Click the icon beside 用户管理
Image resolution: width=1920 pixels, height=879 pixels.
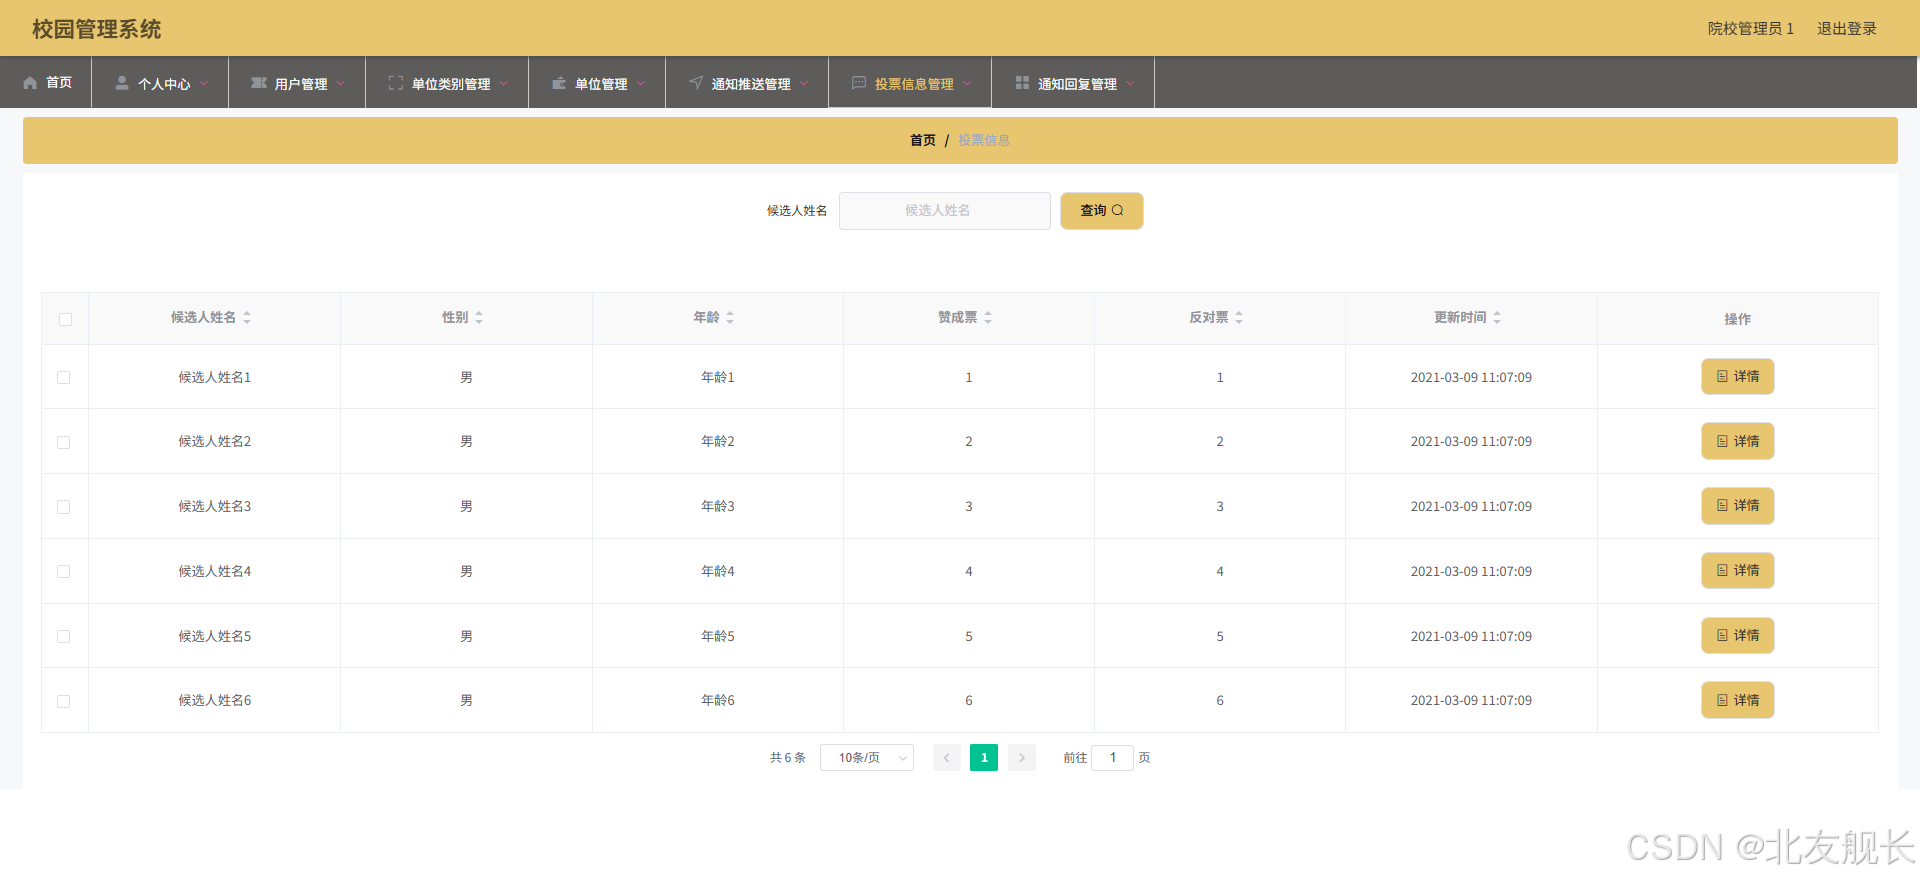[259, 83]
